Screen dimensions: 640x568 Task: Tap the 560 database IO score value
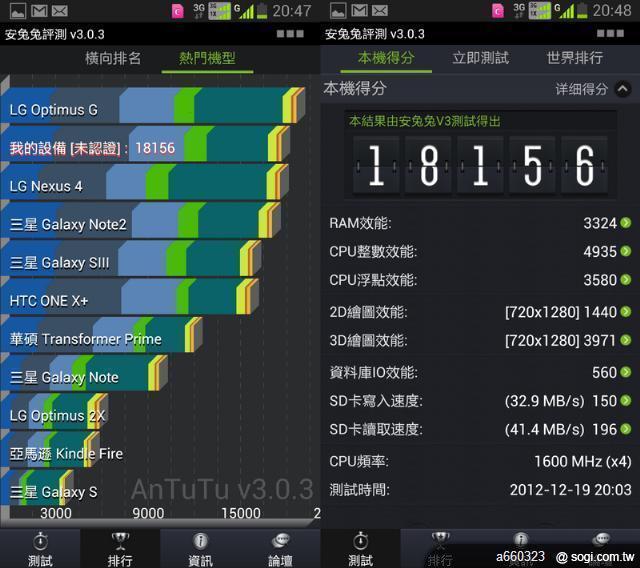[x=604, y=372]
